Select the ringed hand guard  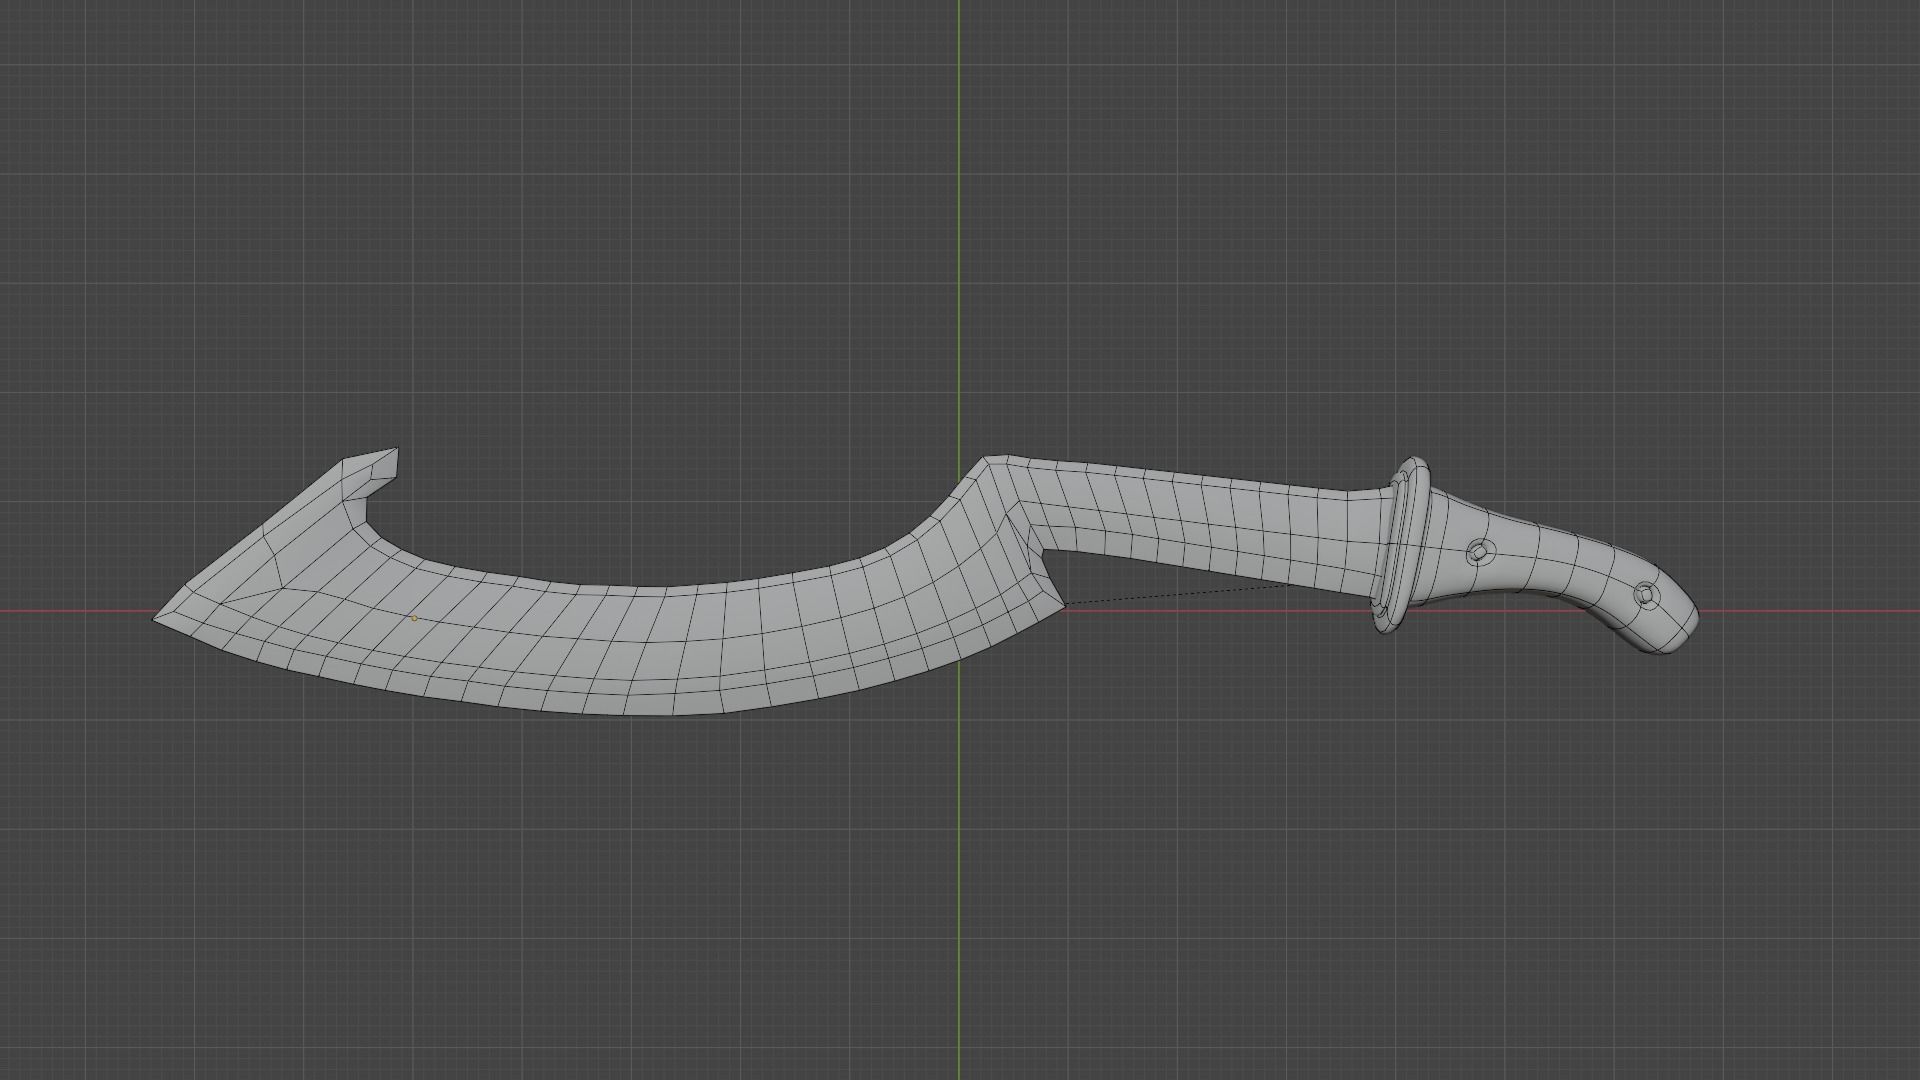[x=1402, y=545]
